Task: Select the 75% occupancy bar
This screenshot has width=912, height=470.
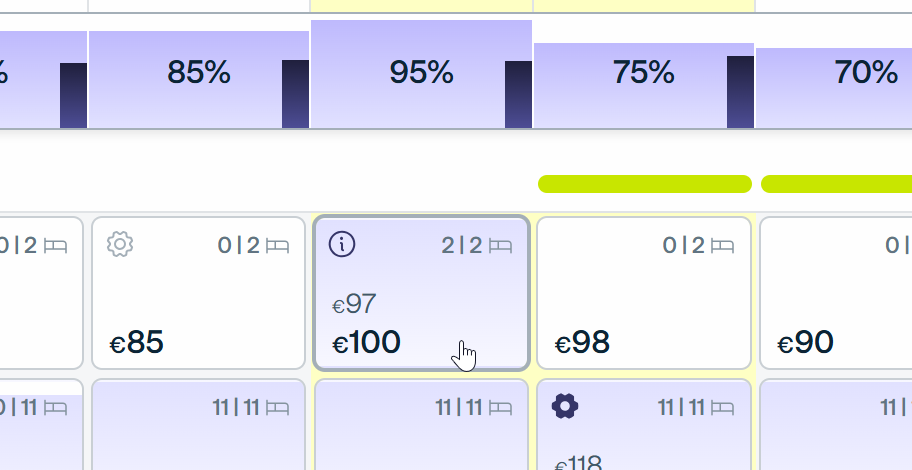Action: pos(630,86)
